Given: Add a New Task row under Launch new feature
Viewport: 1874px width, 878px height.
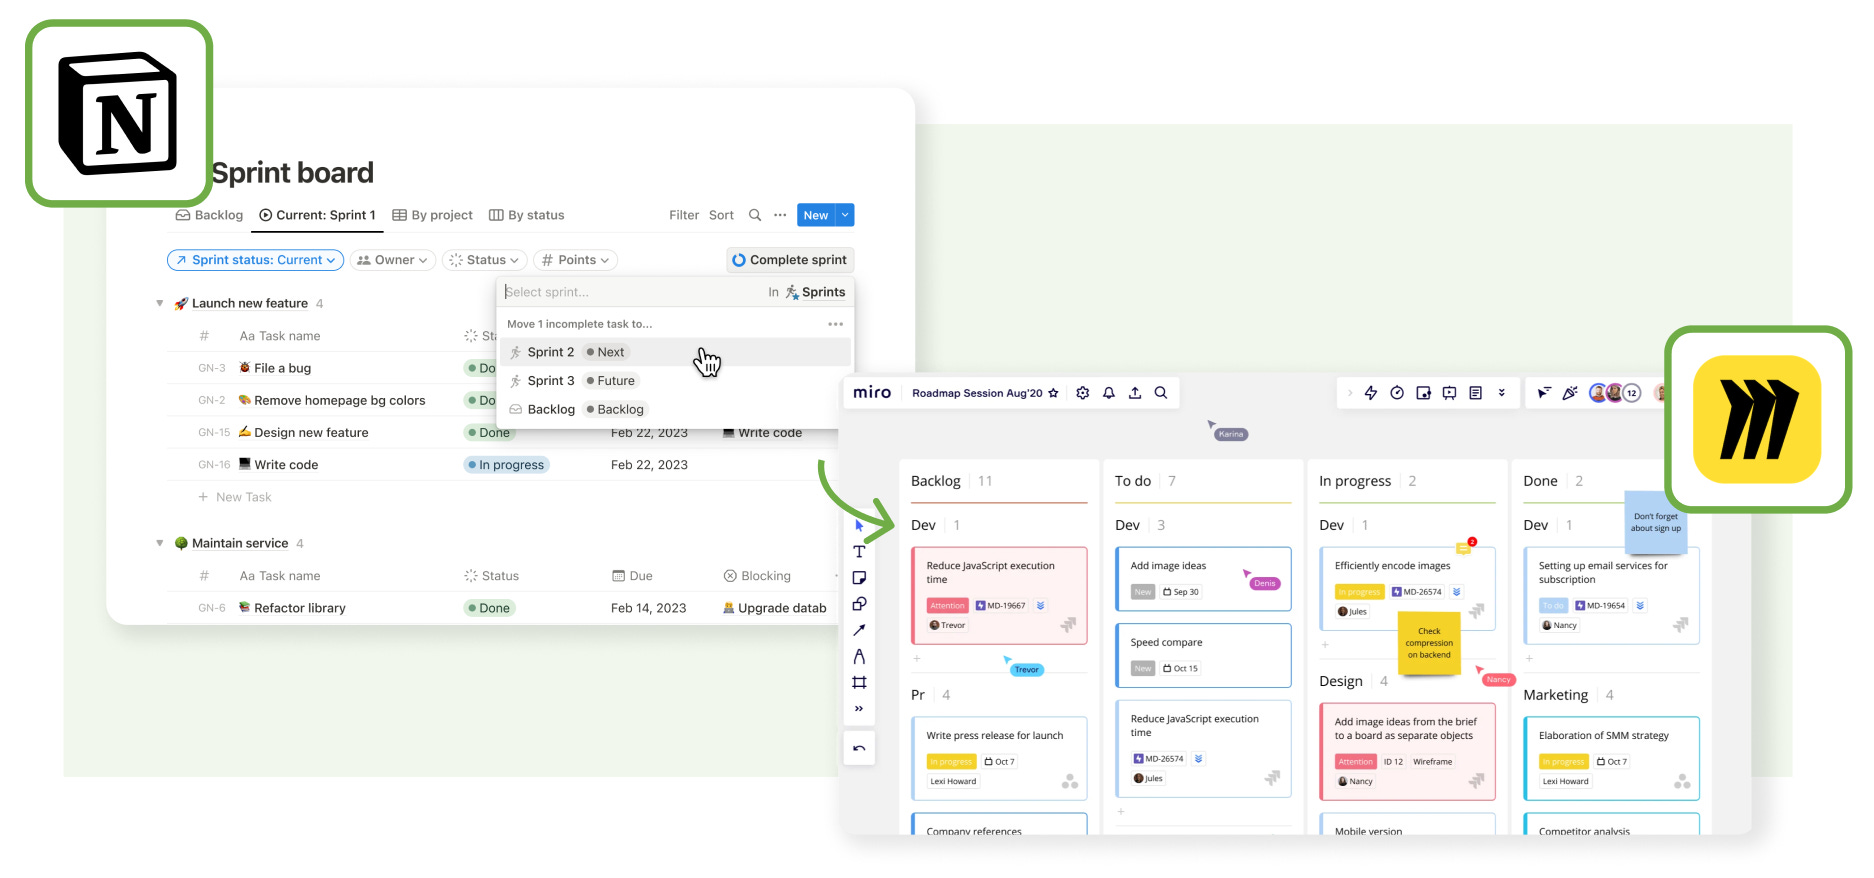Looking at the screenshot, I should (235, 497).
